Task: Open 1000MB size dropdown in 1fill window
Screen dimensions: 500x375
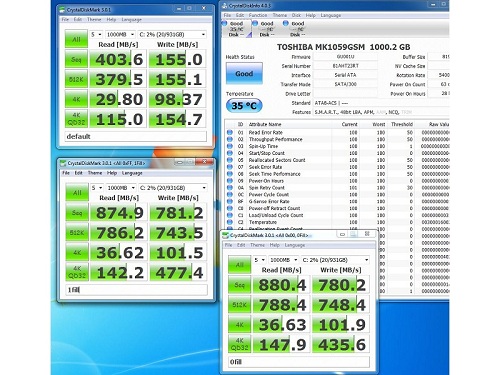Action: [x=121, y=188]
